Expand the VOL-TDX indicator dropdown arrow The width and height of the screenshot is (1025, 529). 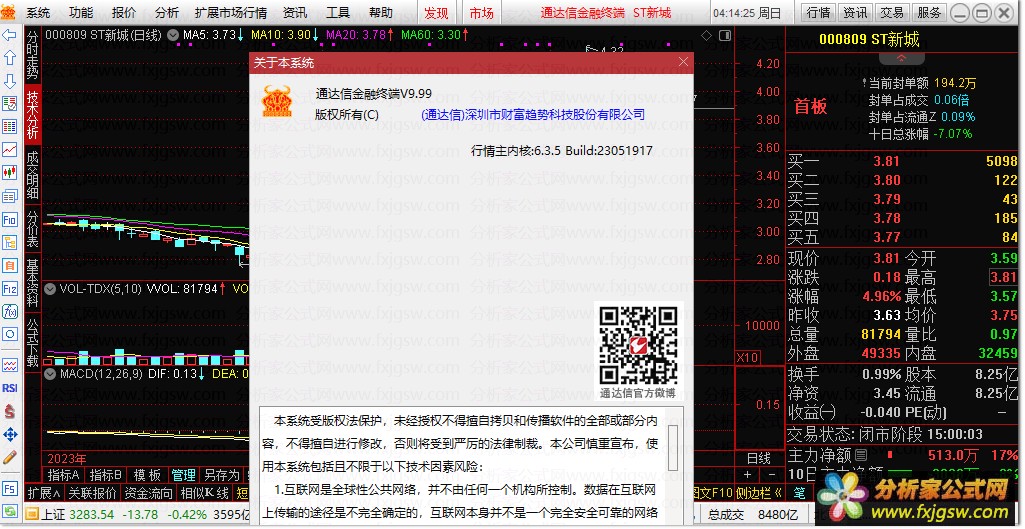point(50,288)
